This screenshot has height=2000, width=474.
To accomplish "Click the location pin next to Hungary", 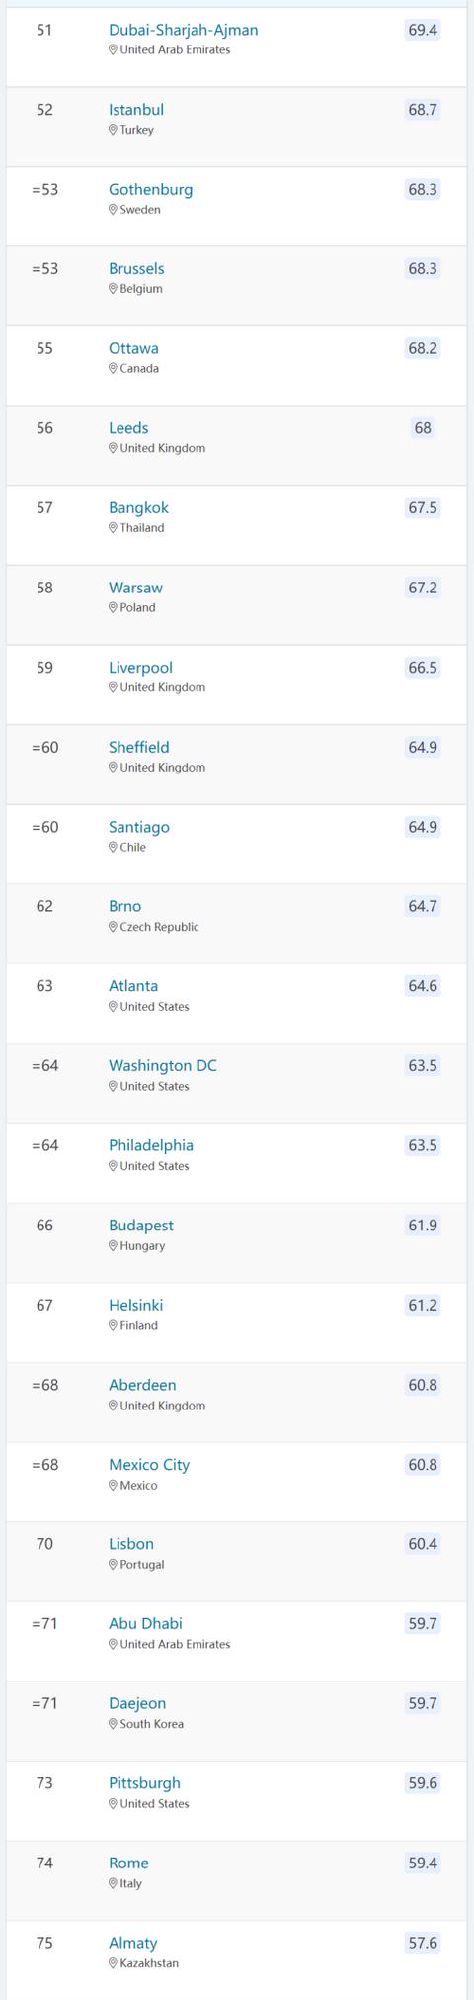I will pyautogui.click(x=113, y=1246).
